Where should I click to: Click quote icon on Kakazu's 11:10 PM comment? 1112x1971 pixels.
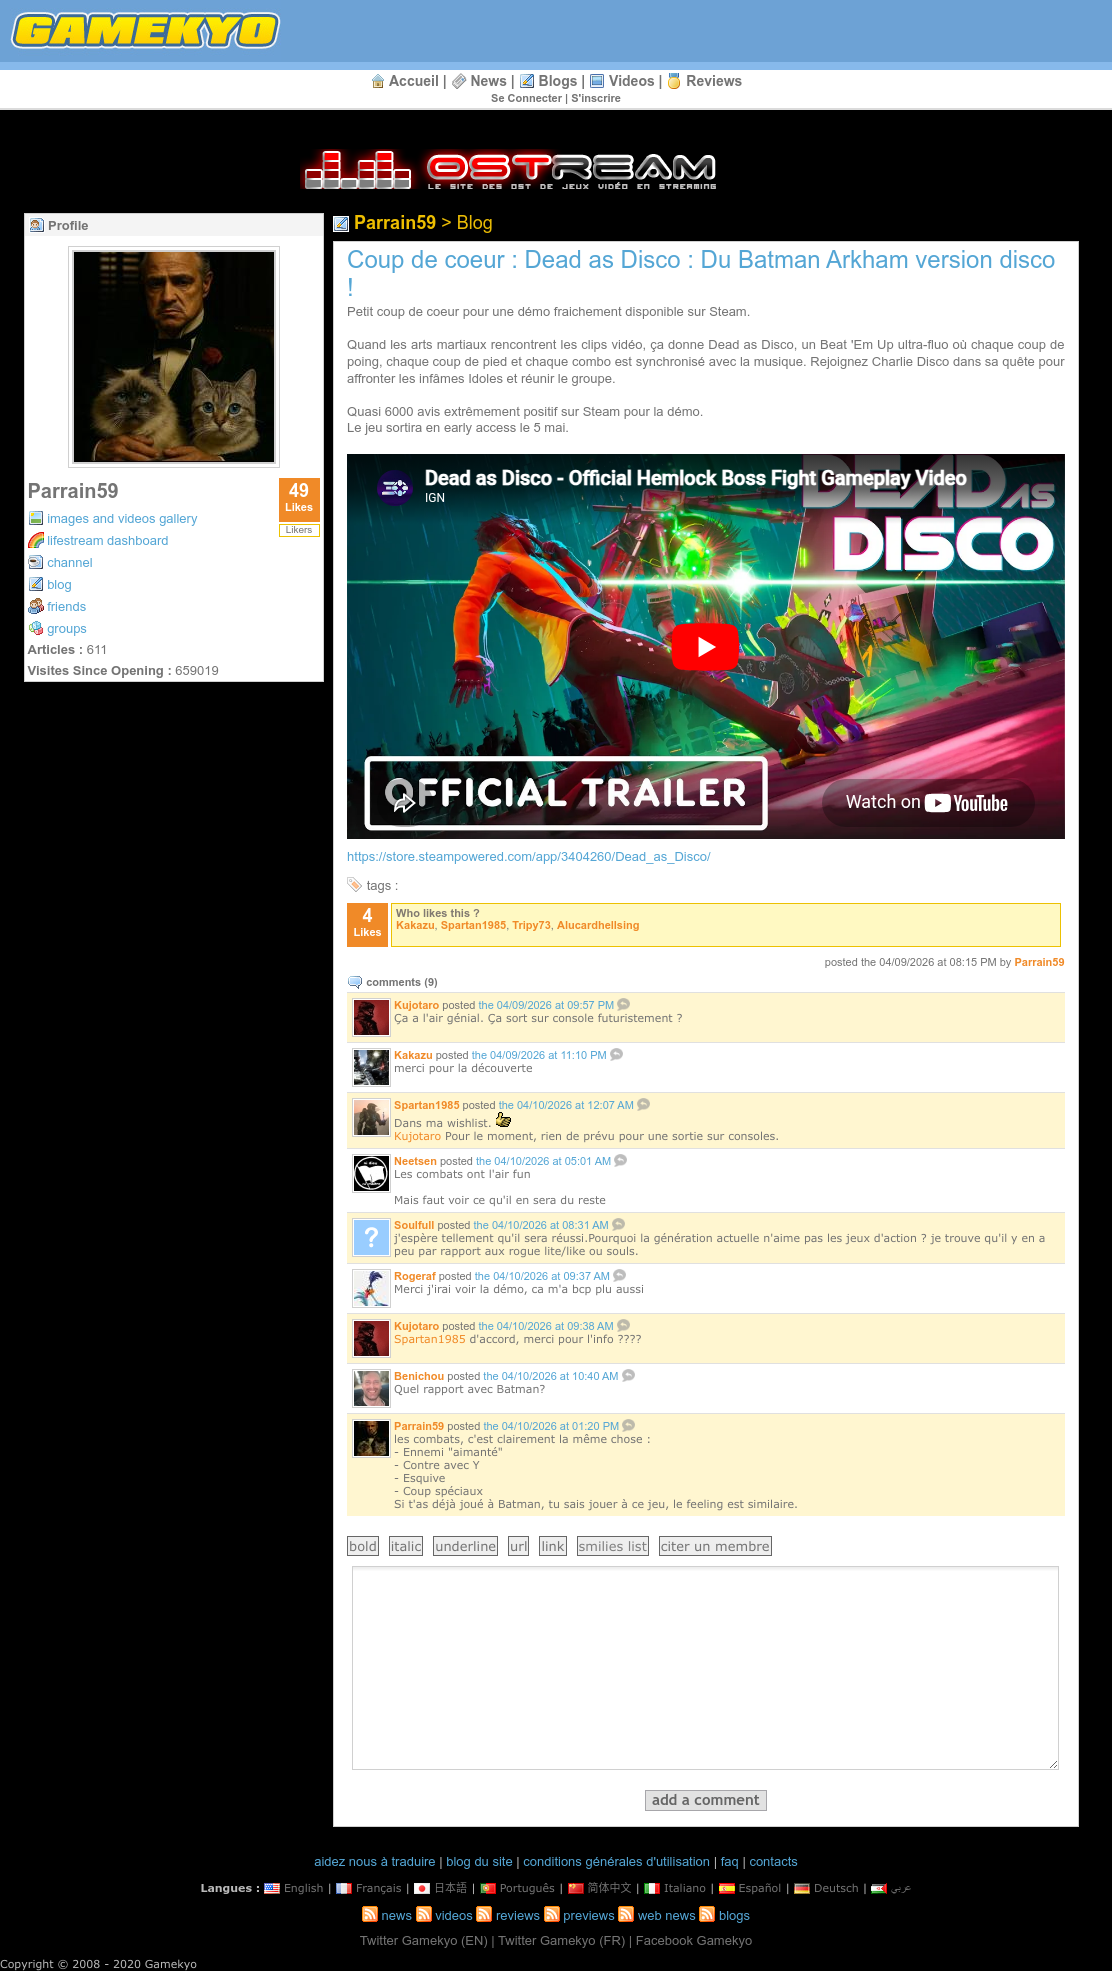point(617,1054)
